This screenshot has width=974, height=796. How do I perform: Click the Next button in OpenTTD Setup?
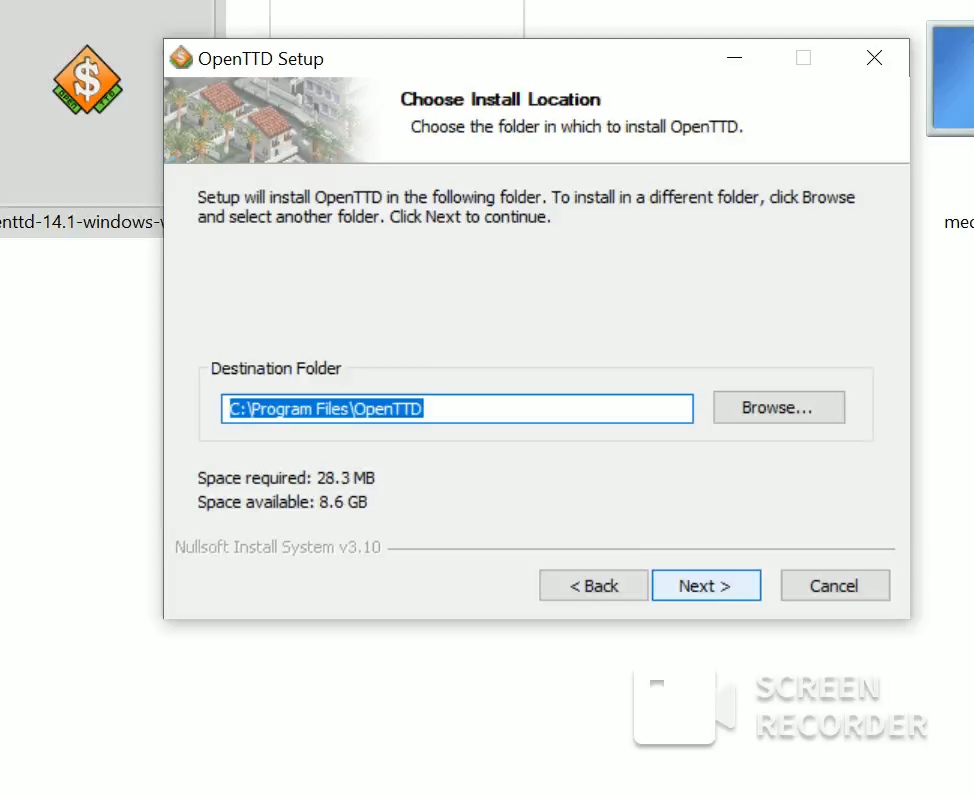[x=706, y=585]
